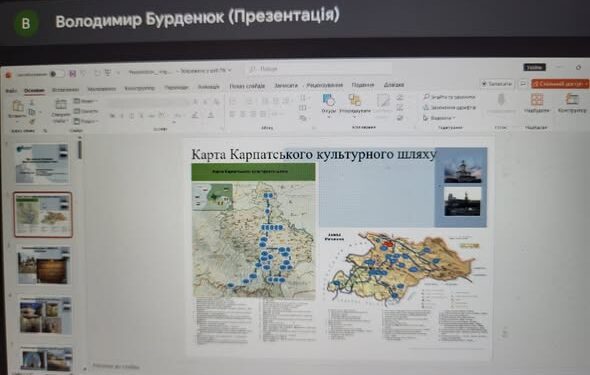The height and width of the screenshot is (375, 590).
Task: Click the bulleted list icon
Action: point(233,101)
